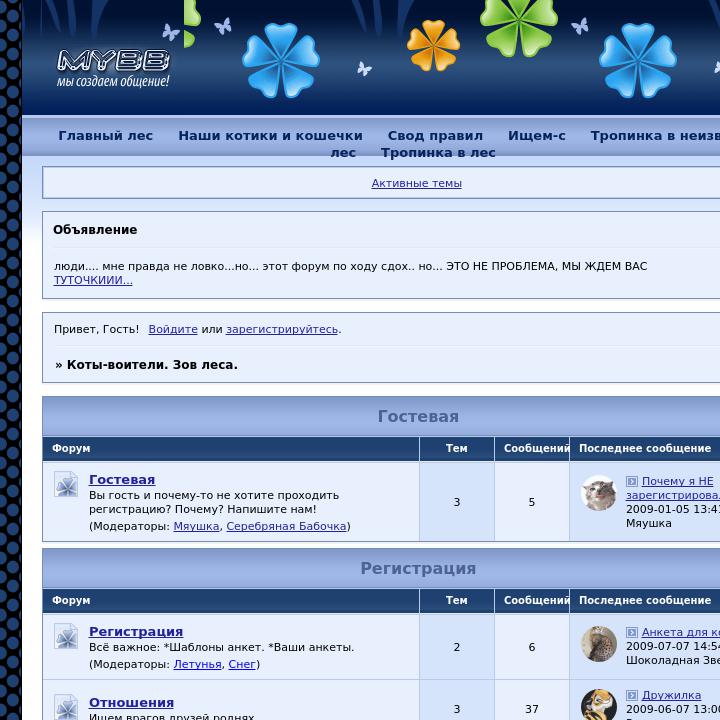Open Наши котики и кошечки menu
The height and width of the screenshot is (720, 720).
(270, 136)
